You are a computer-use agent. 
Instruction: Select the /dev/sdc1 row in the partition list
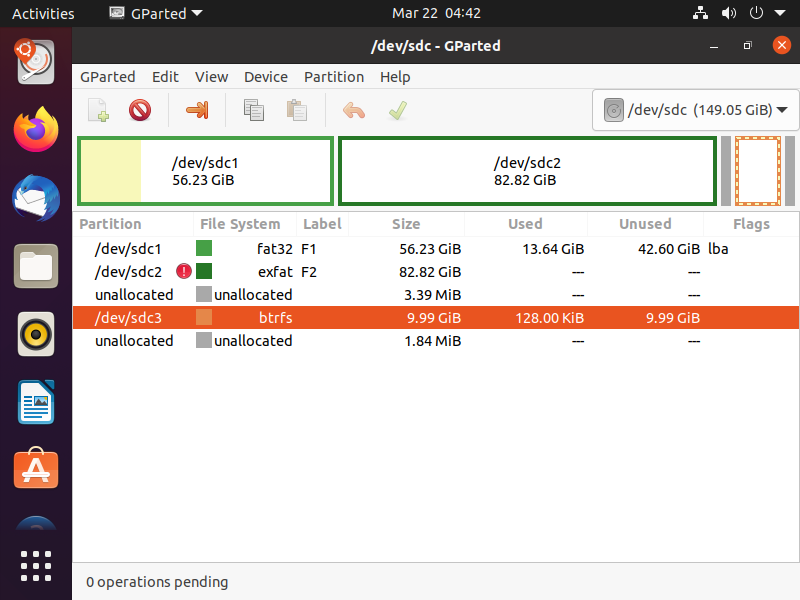coord(436,249)
